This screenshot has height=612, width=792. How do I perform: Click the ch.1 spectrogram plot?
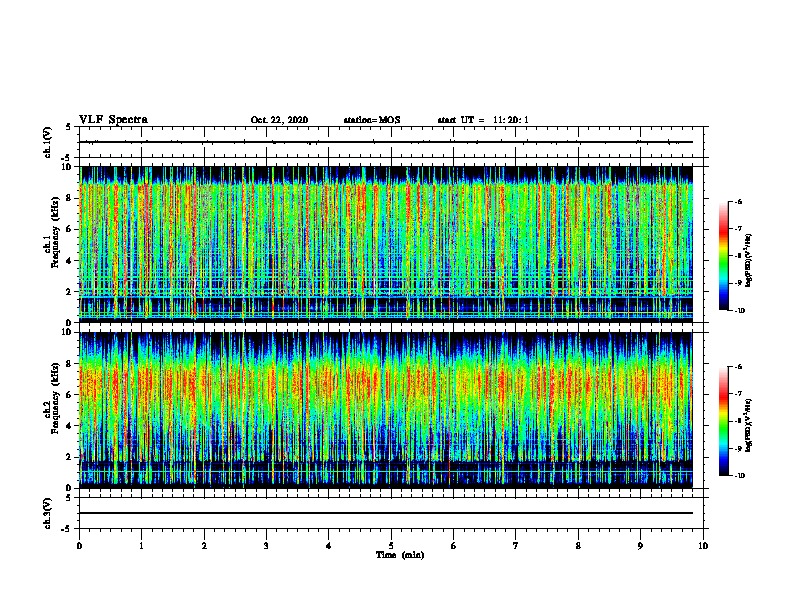pyautogui.click(x=386, y=244)
